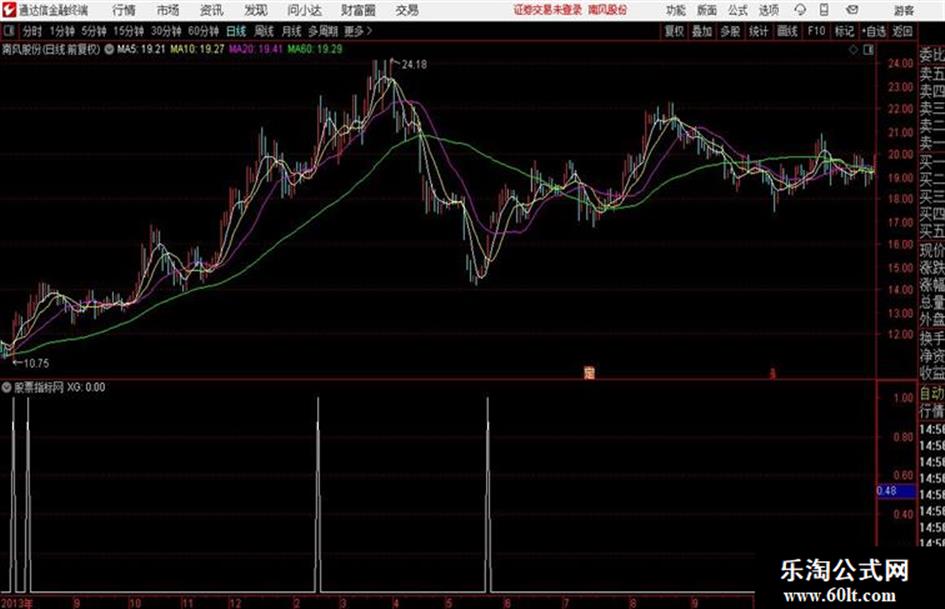Open the 问小达 menu
Viewport: 945px width, 609px height.
click(x=304, y=10)
